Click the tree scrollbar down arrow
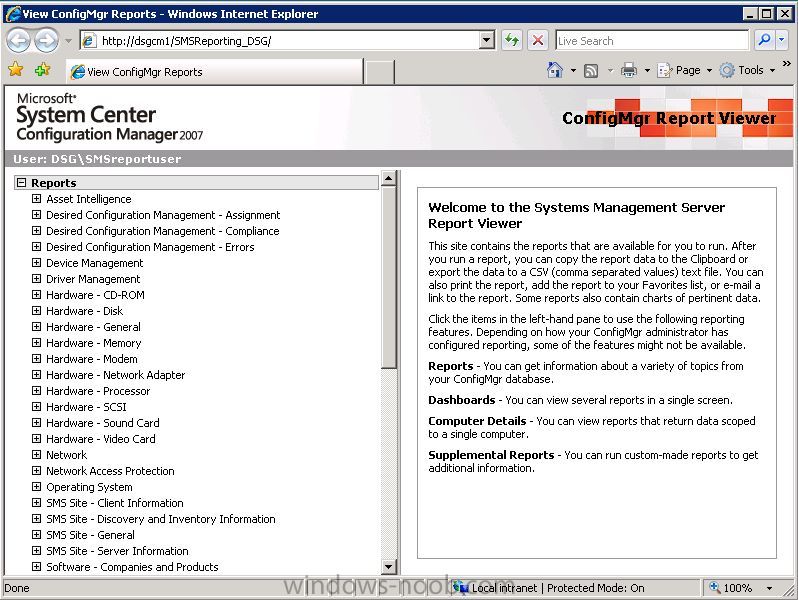Image resolution: width=798 pixels, height=600 pixels. (x=388, y=566)
